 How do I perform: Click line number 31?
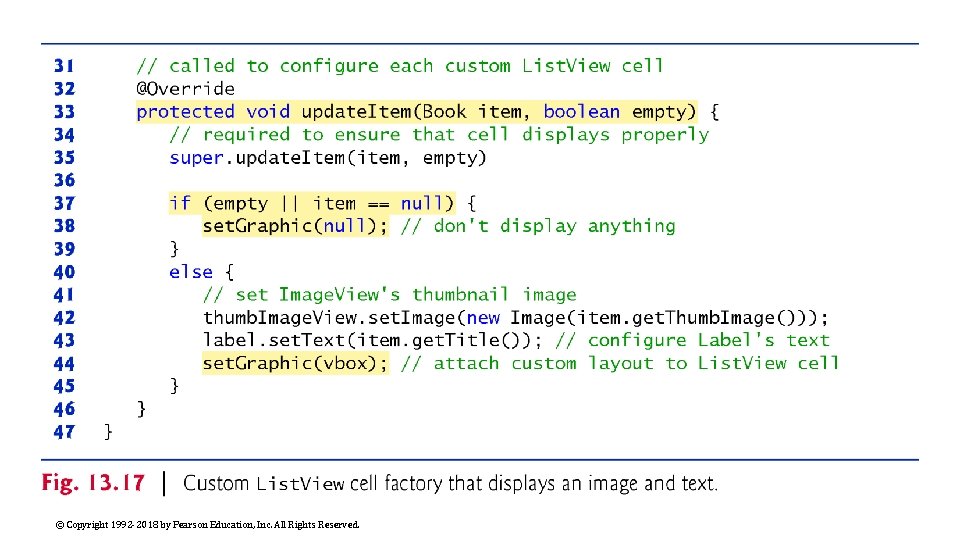(x=64, y=66)
